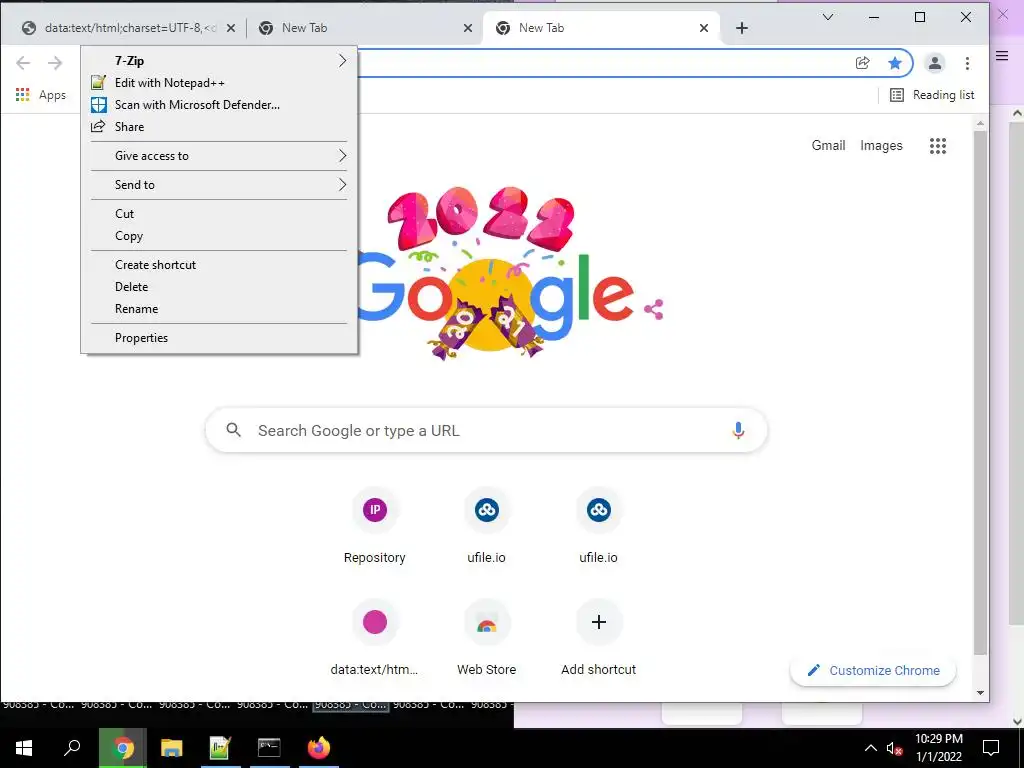Viewport: 1024px width, 768px height.
Task: Open the Repository shortcut tile
Action: point(375,525)
